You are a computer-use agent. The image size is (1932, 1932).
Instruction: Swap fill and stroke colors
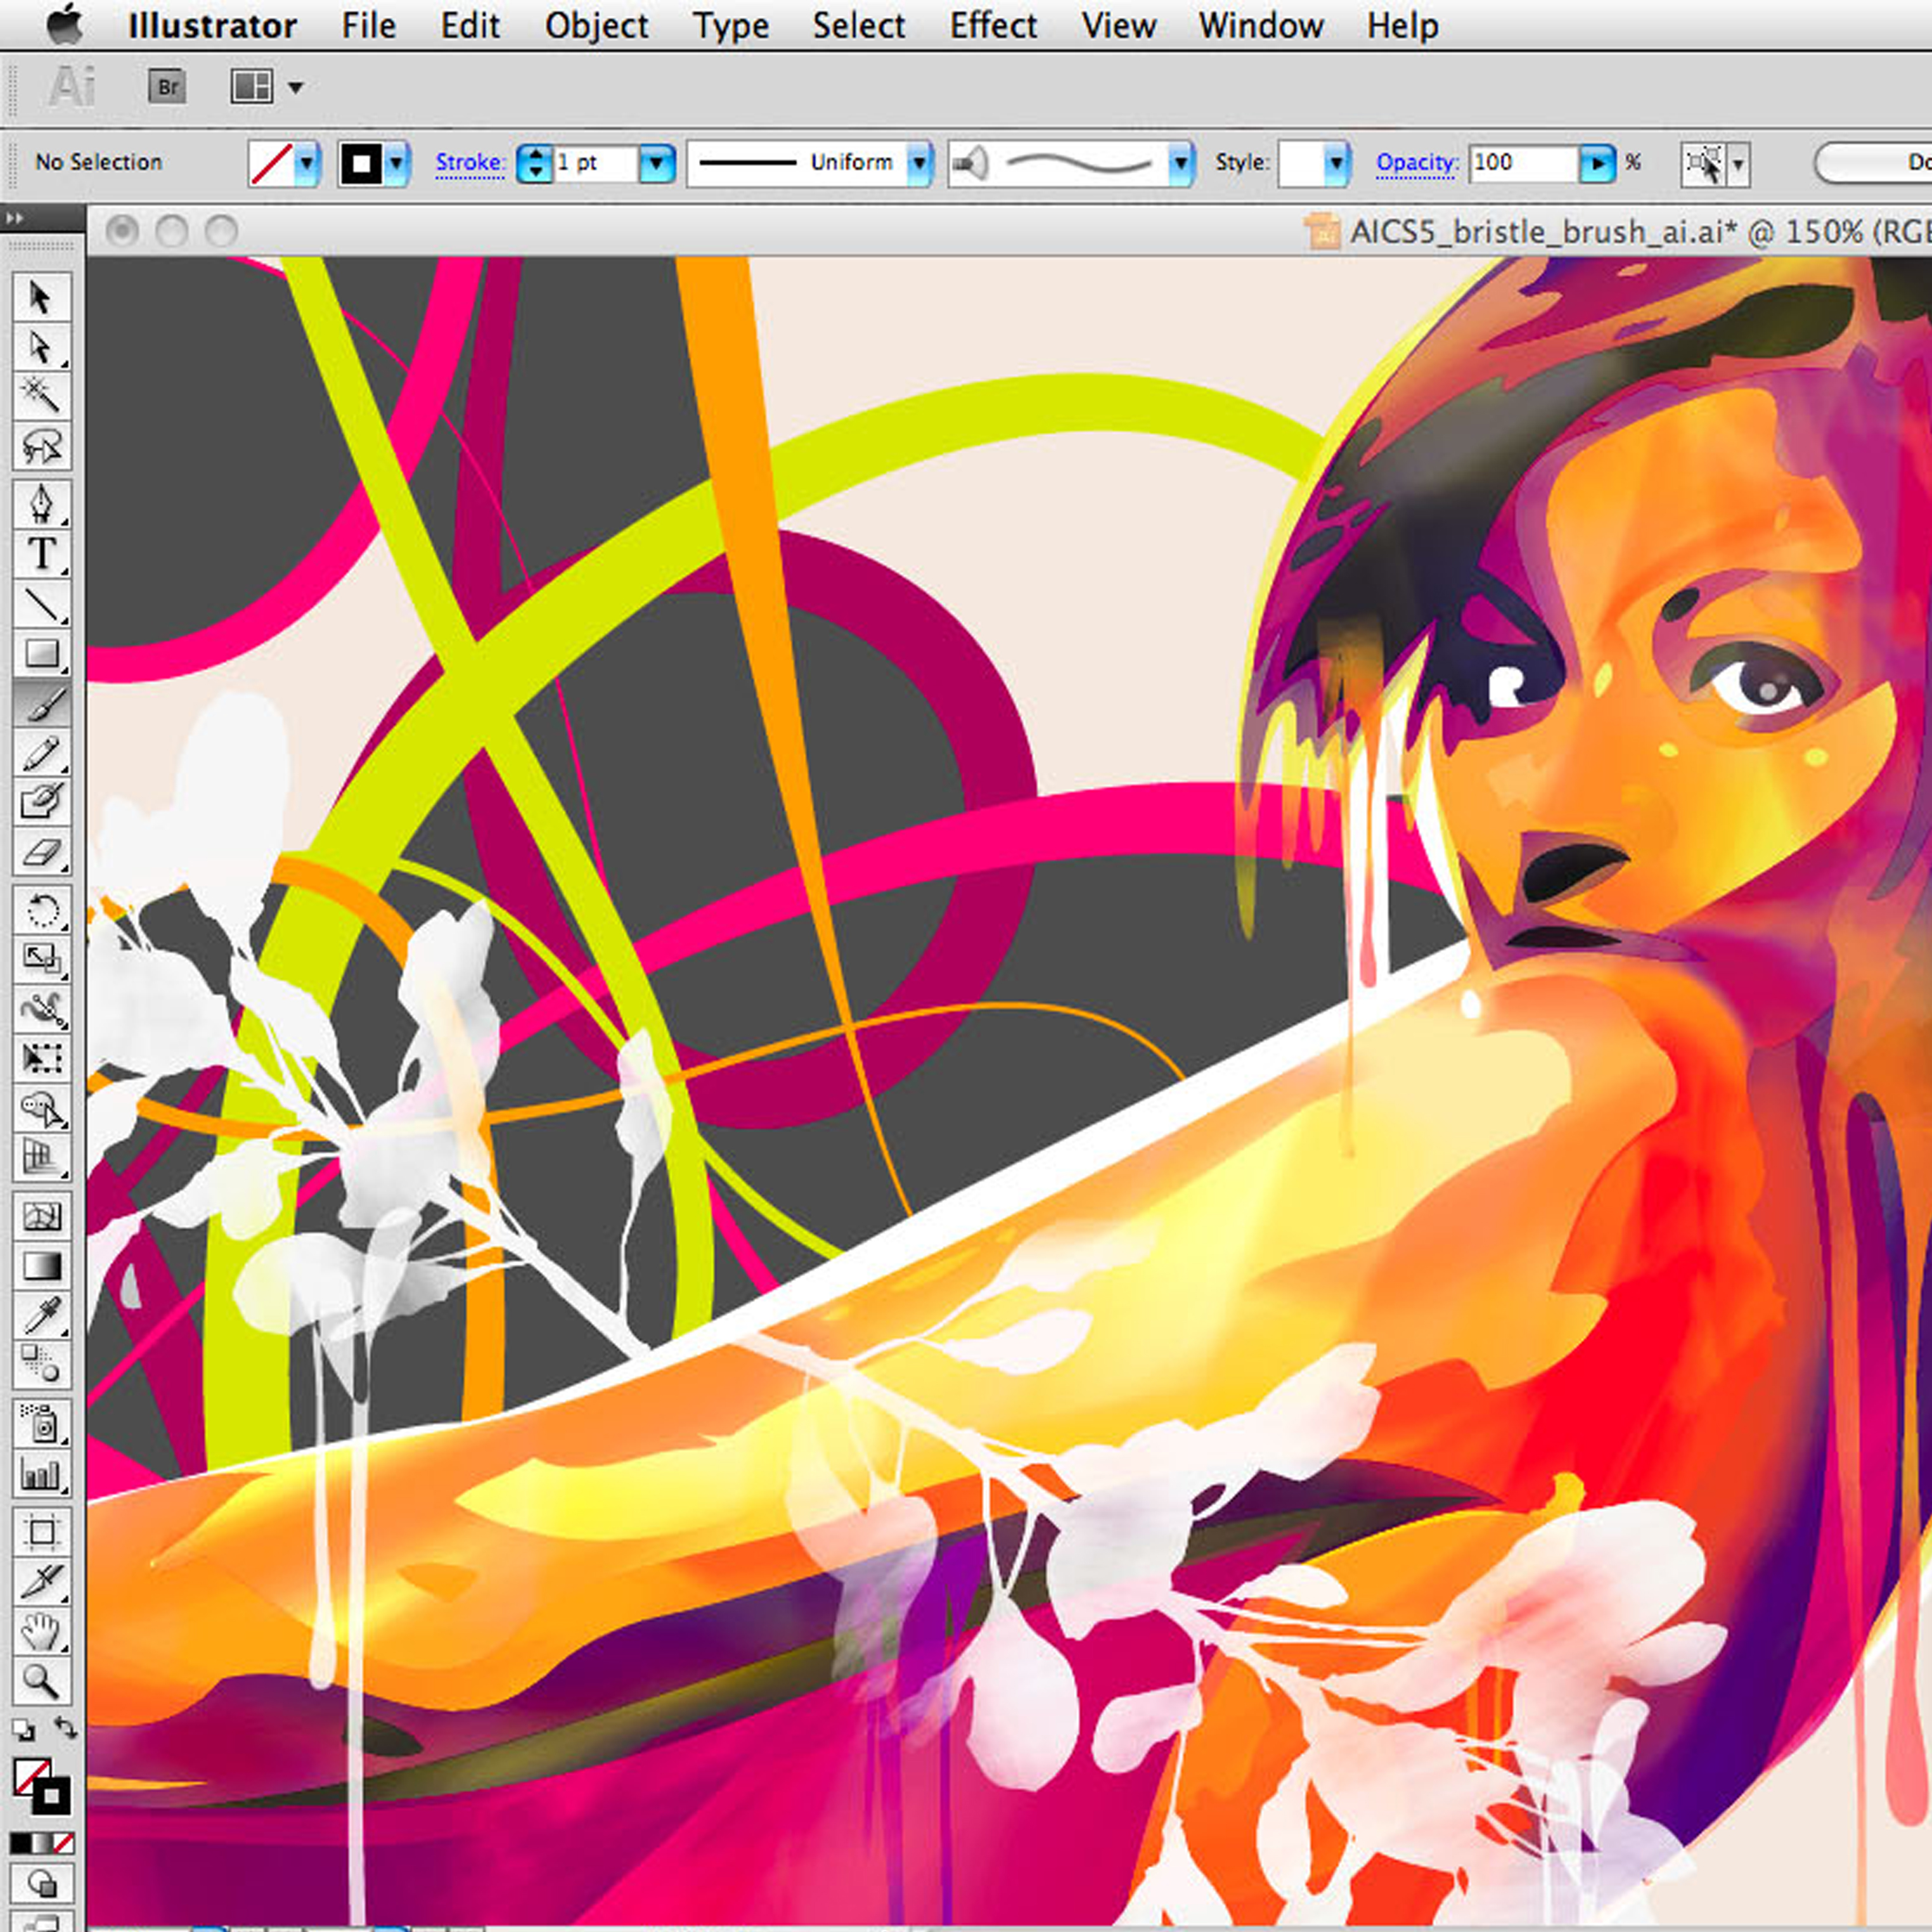tap(65, 1728)
